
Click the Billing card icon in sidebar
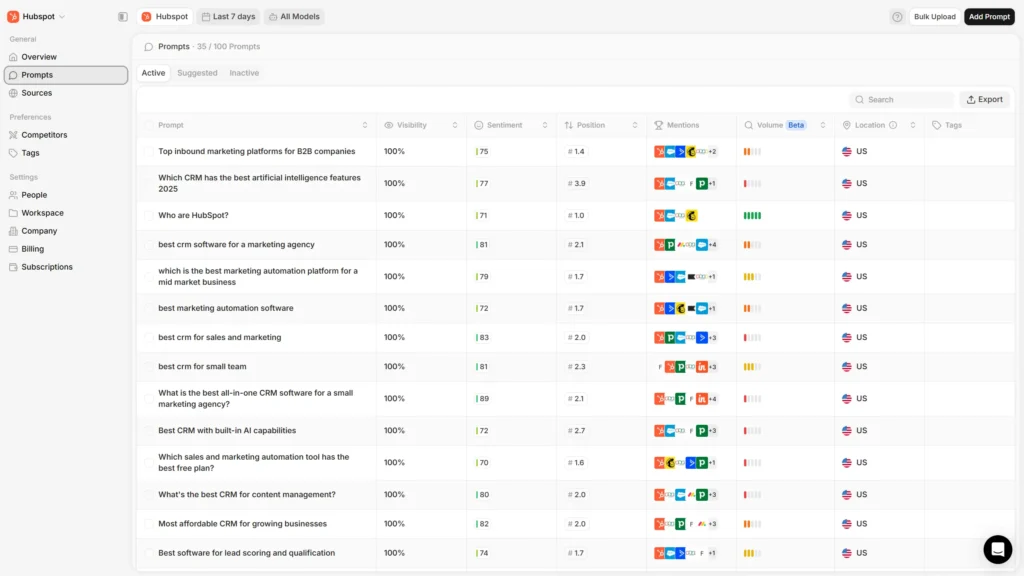click(13, 249)
